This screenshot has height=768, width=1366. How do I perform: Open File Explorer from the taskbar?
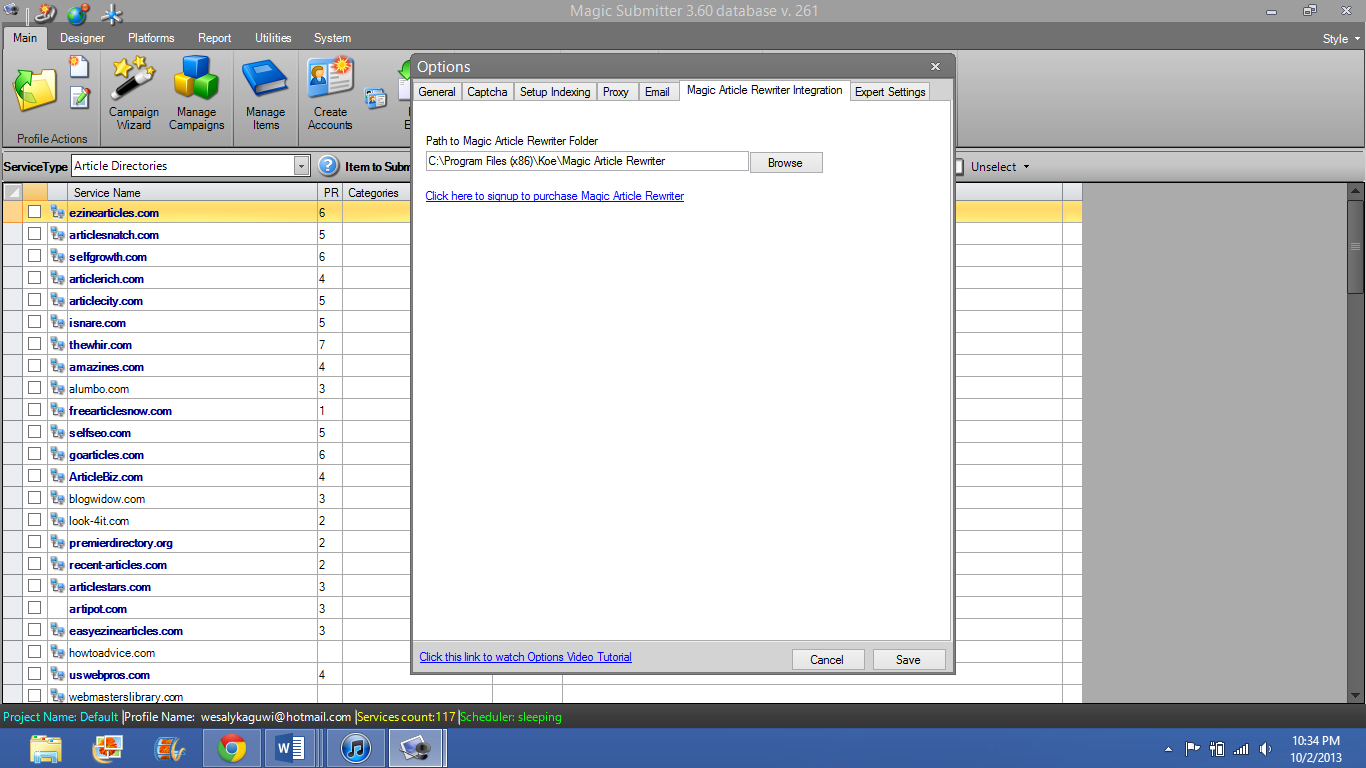coord(46,748)
